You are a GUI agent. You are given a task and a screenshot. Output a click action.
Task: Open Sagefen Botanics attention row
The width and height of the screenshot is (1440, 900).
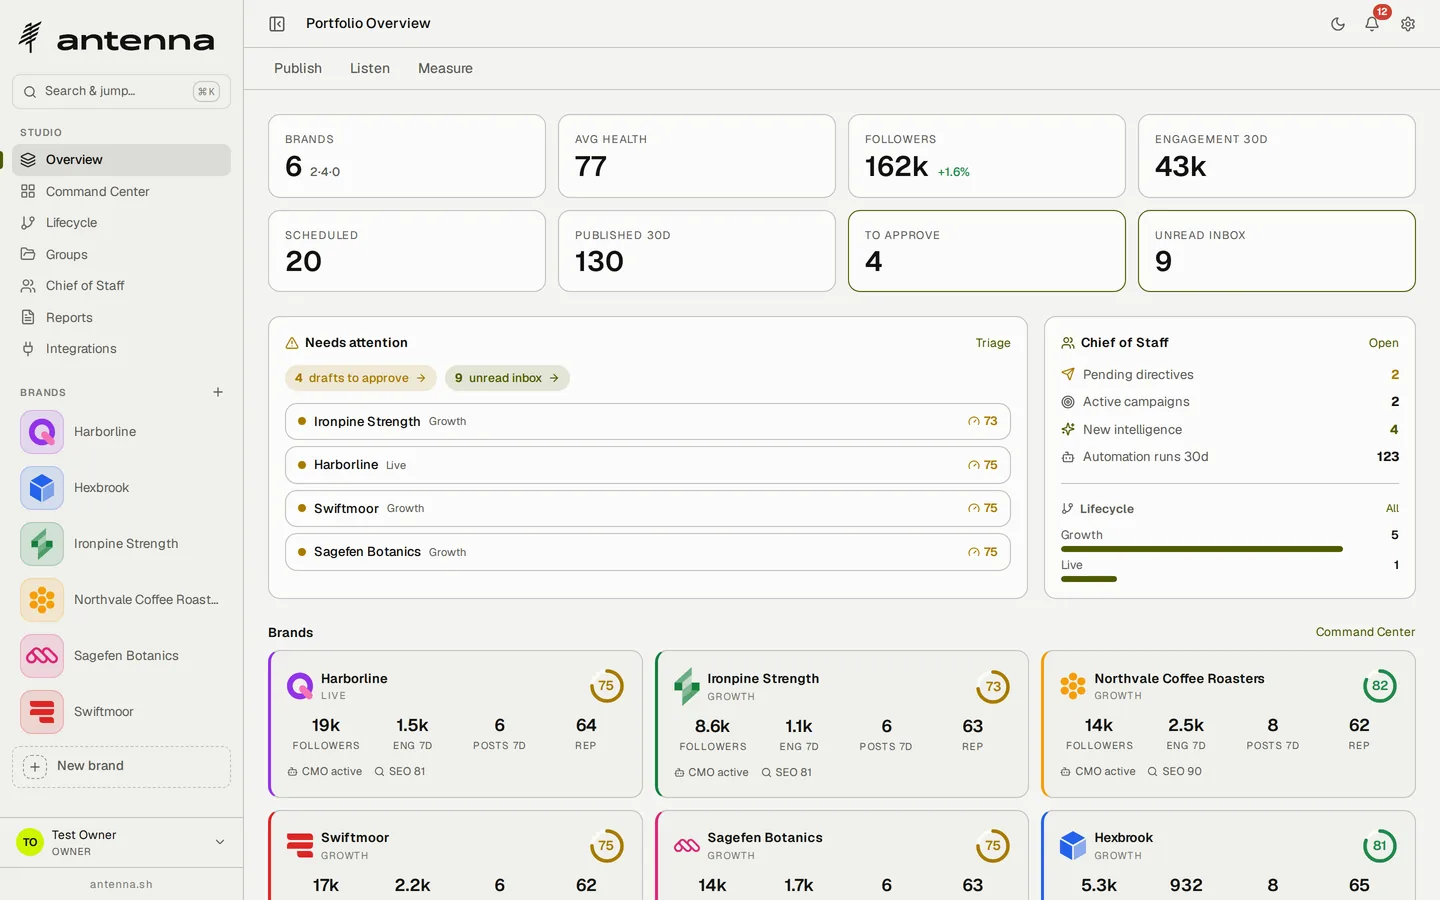pos(648,552)
